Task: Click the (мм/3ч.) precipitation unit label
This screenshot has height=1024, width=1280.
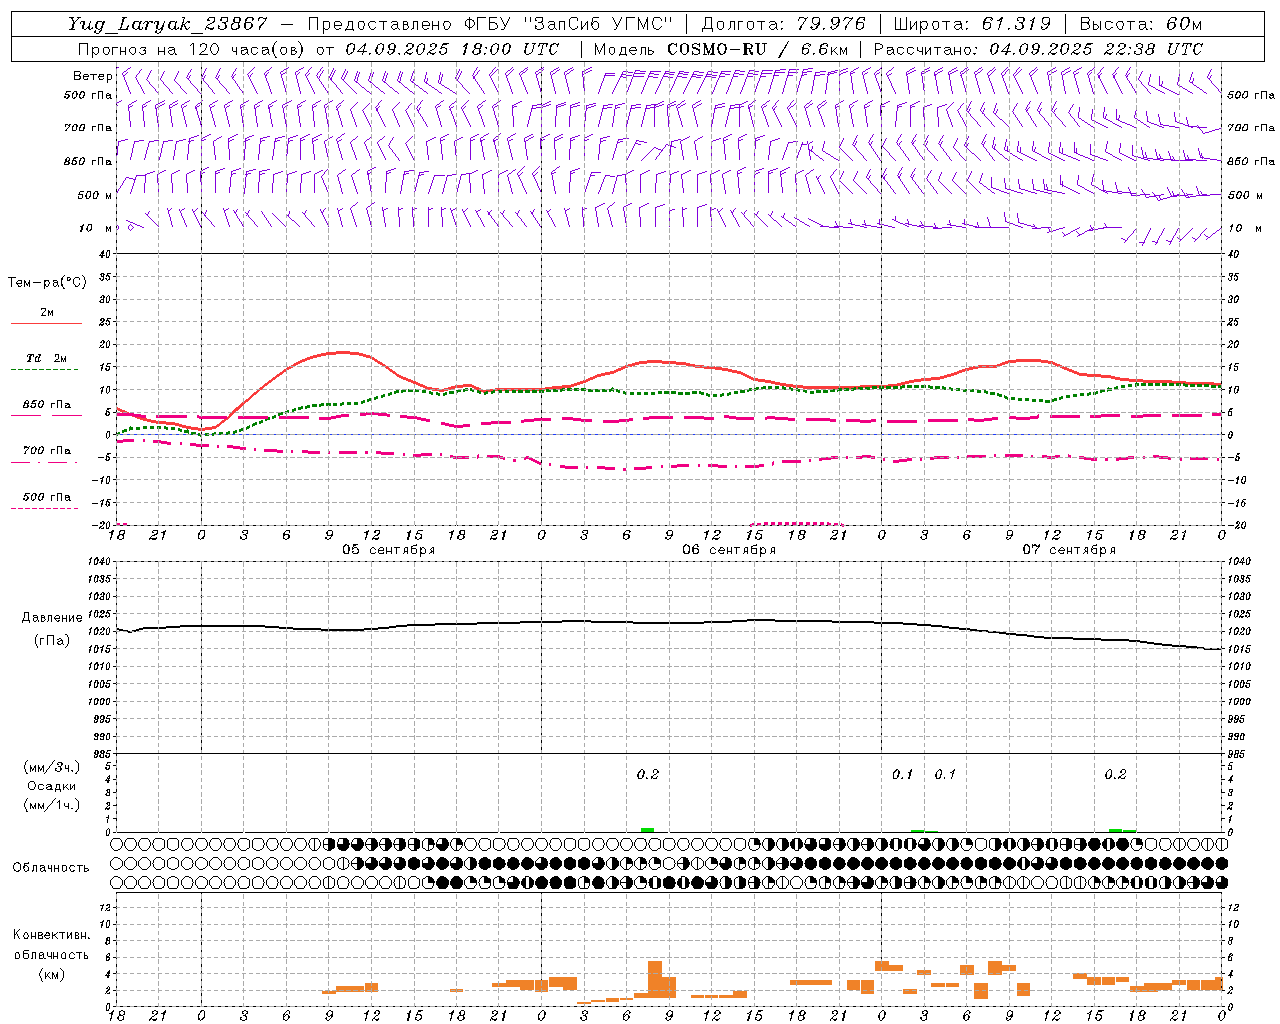Action: click(52, 767)
